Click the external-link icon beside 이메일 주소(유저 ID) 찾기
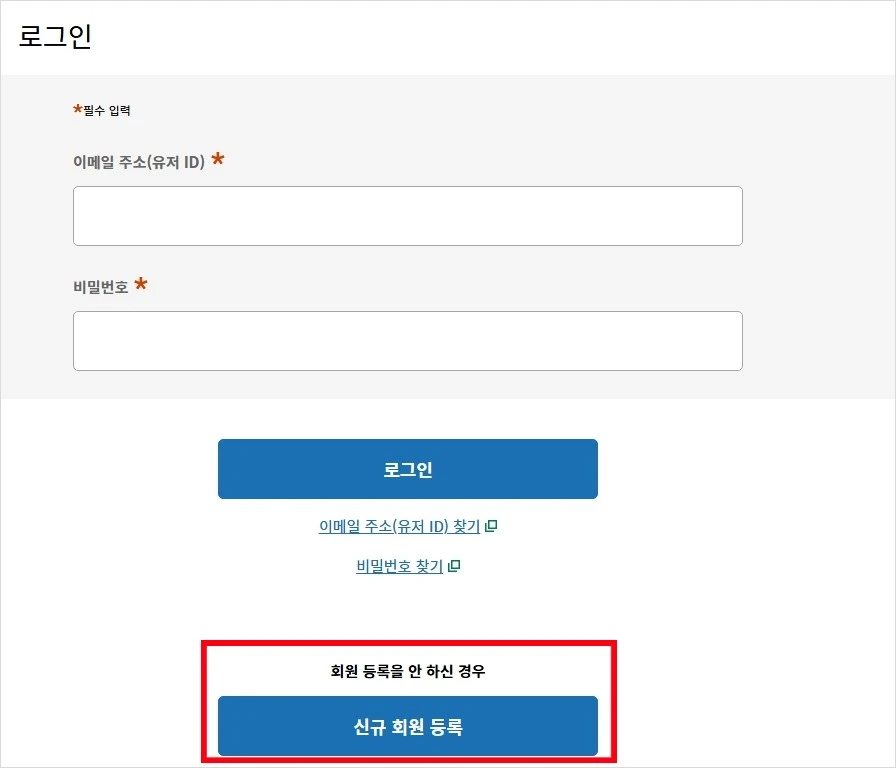The width and height of the screenshot is (896, 768). click(489, 526)
